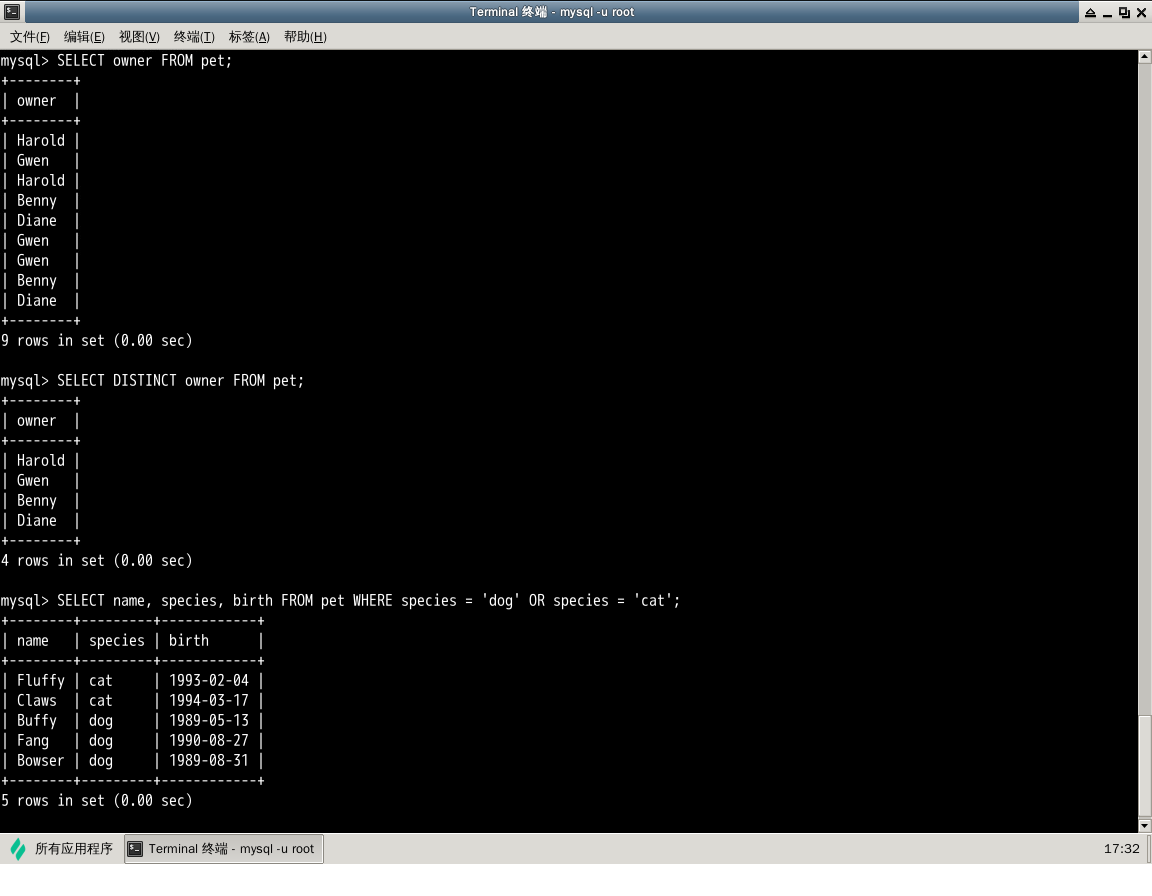
Task: Close the mysql terminal window
Action: [1141, 12]
